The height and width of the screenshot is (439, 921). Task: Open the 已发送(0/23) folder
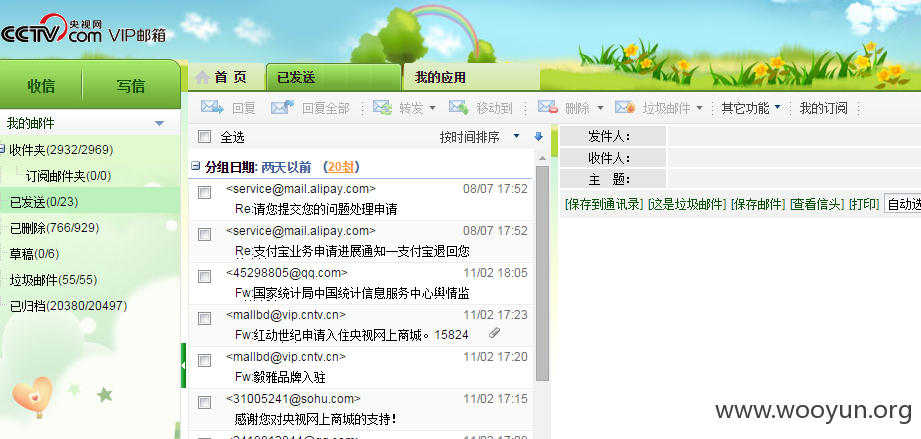pyautogui.click(x=44, y=202)
